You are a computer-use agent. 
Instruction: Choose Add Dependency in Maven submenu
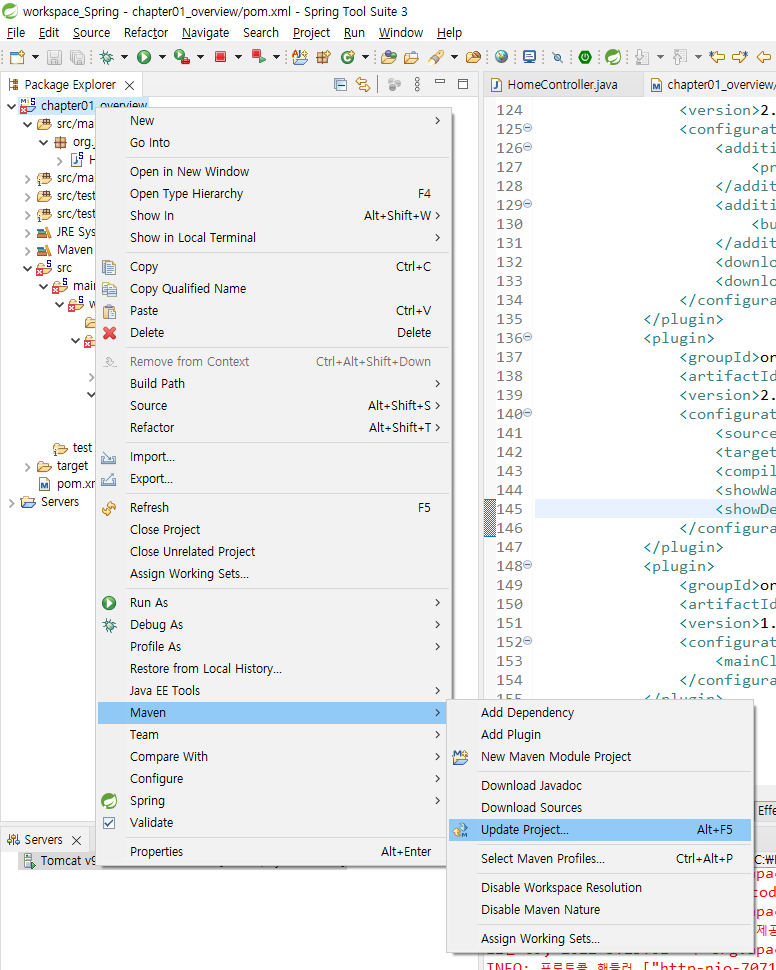click(600, 713)
